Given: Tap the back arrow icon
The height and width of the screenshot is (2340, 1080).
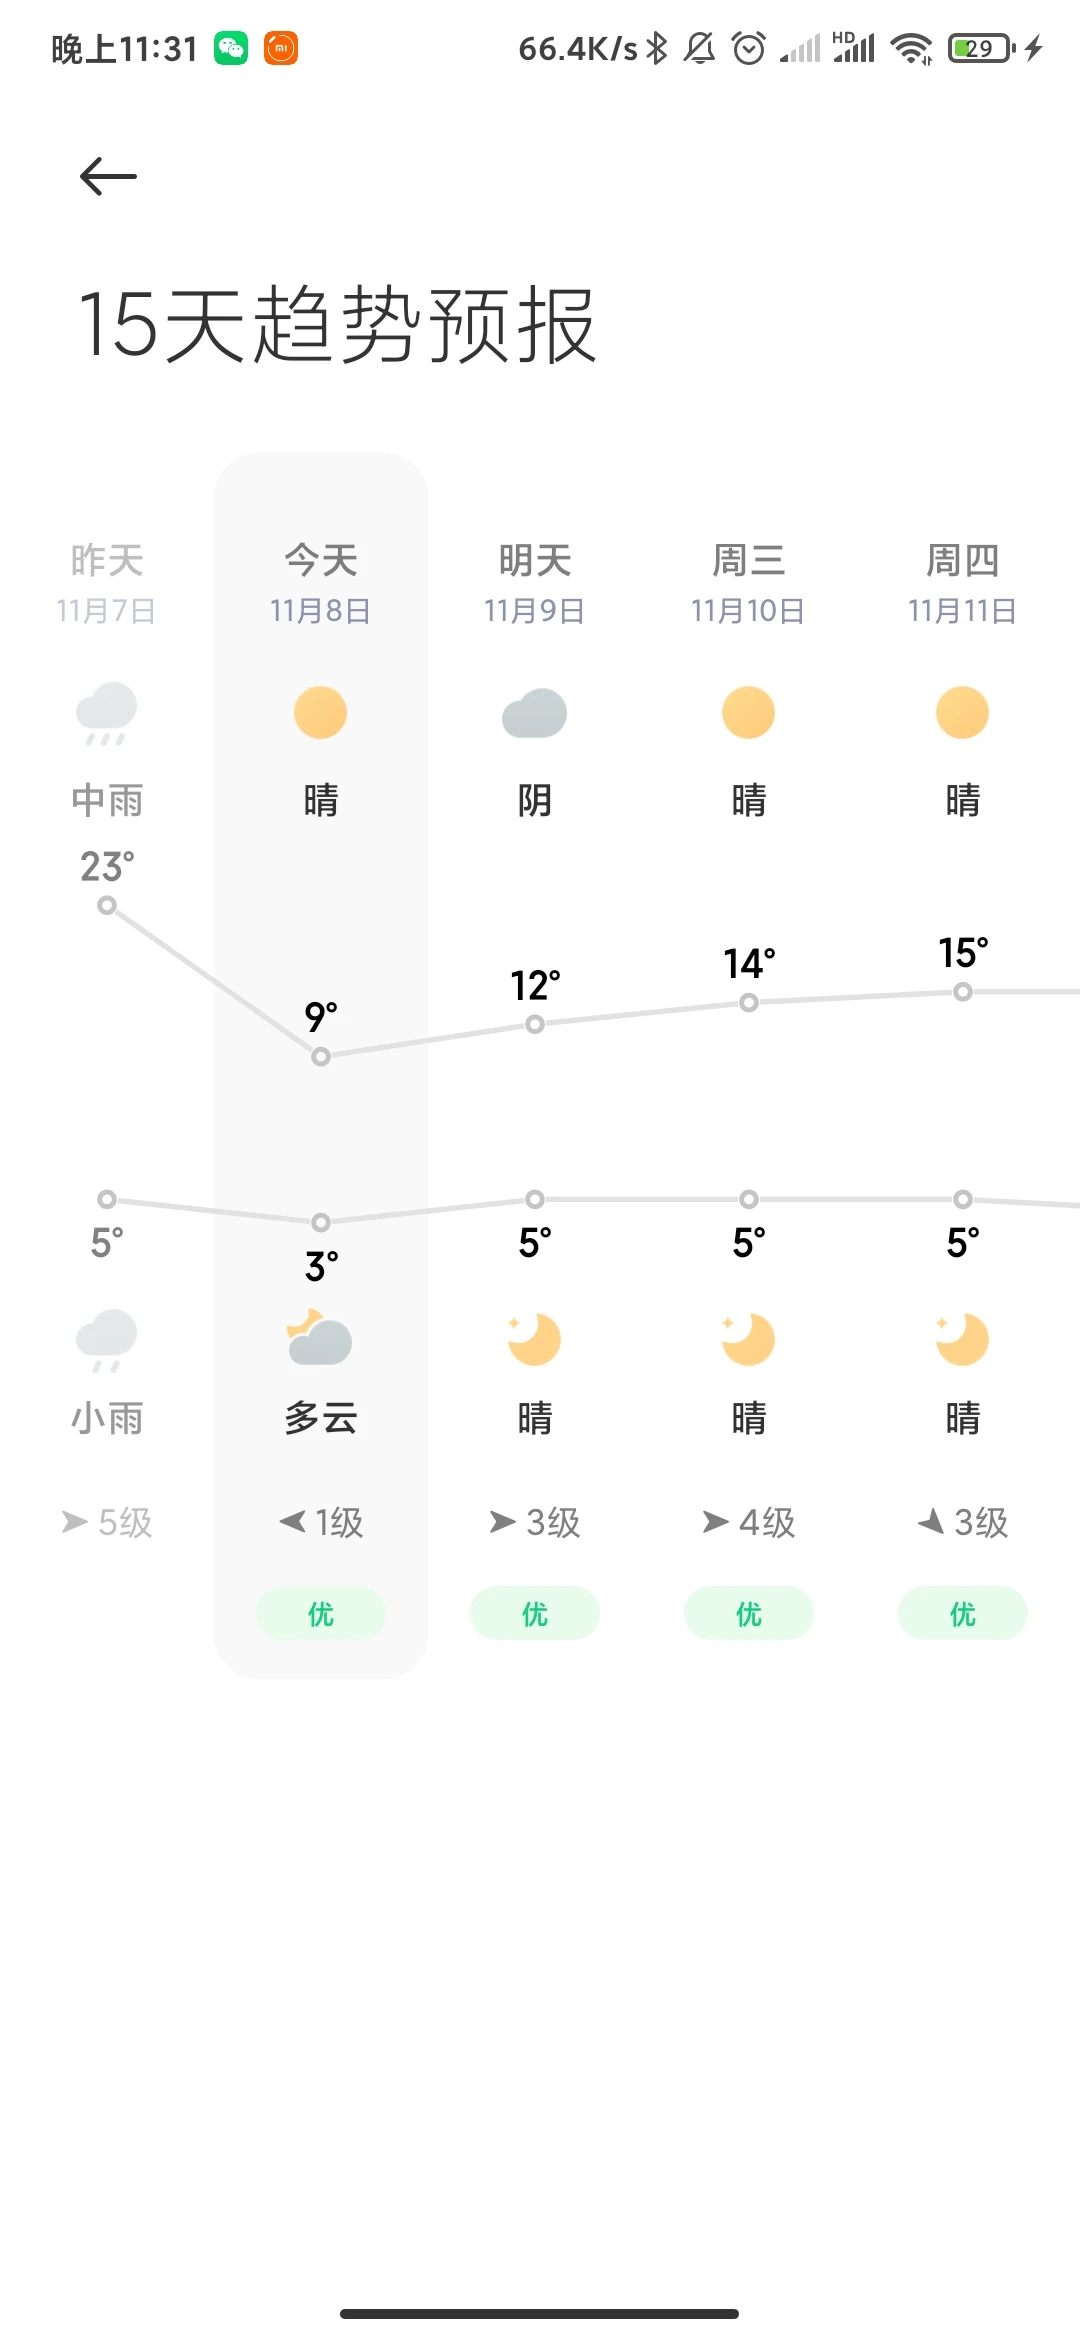Looking at the screenshot, I should point(108,177).
